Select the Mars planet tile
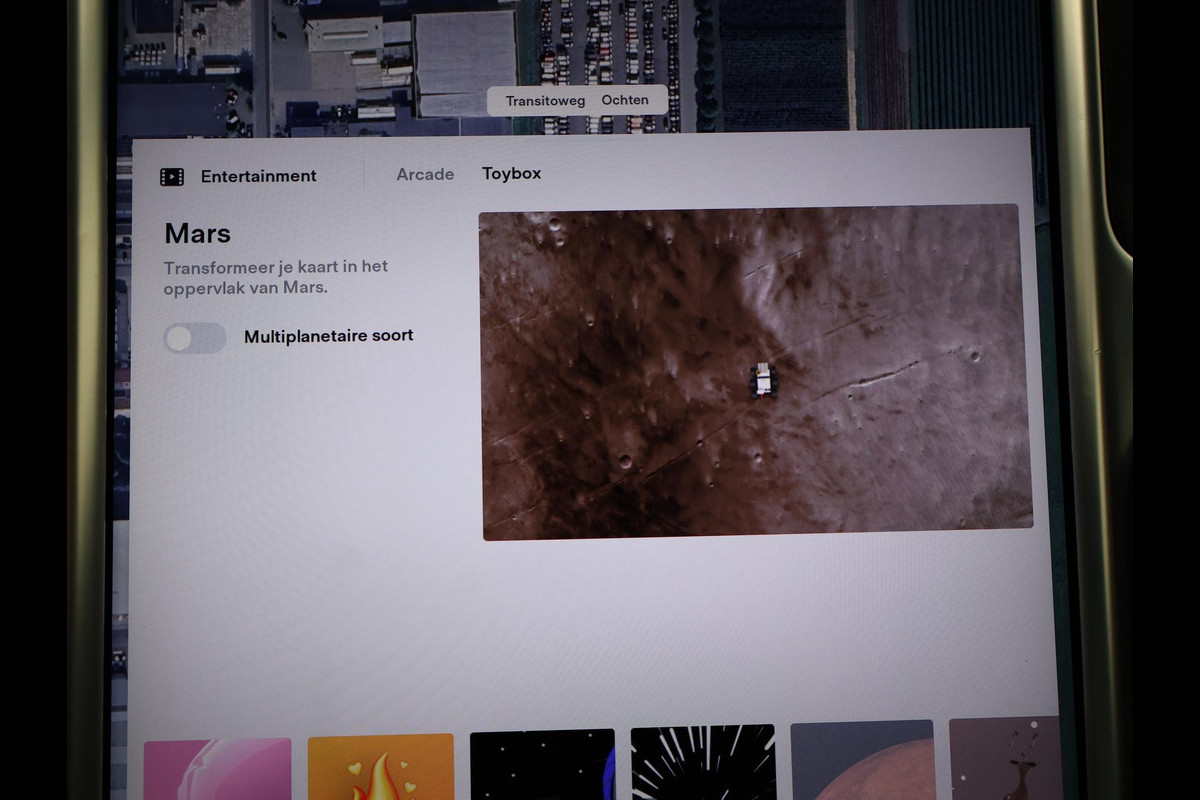 (862, 760)
